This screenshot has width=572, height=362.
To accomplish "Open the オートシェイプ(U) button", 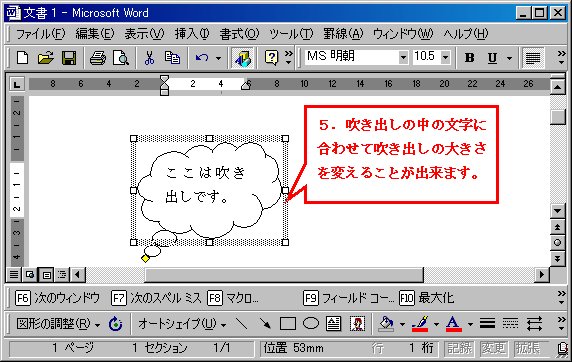I will tap(182, 324).
